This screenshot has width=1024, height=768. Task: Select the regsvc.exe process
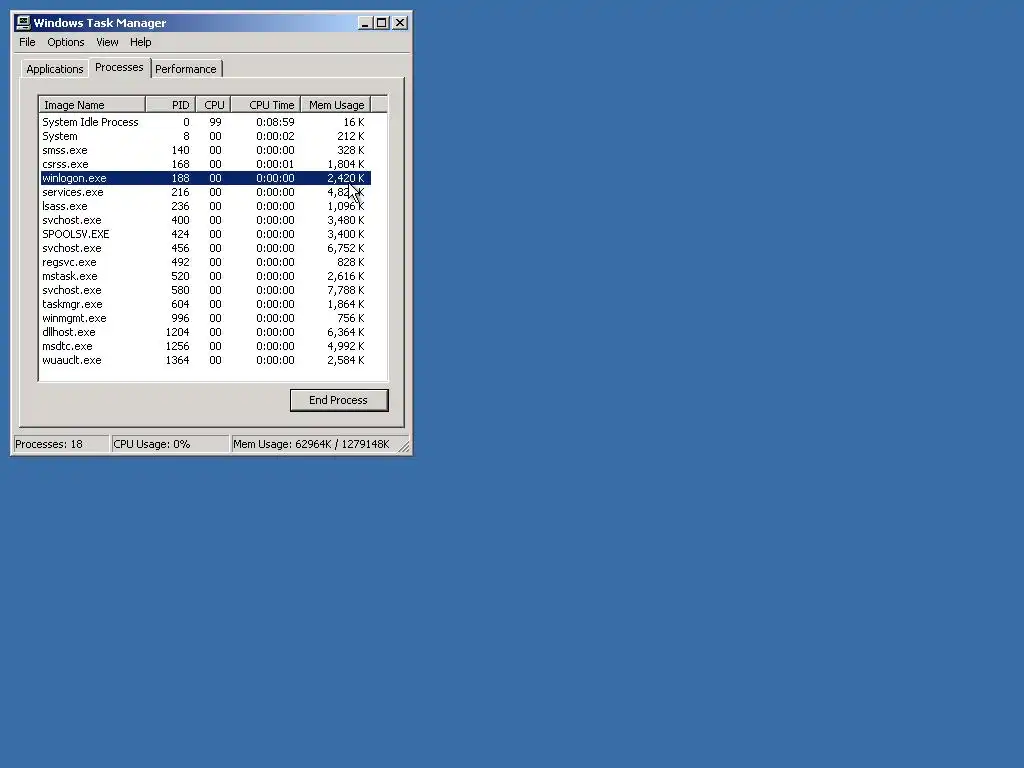pos(205,263)
